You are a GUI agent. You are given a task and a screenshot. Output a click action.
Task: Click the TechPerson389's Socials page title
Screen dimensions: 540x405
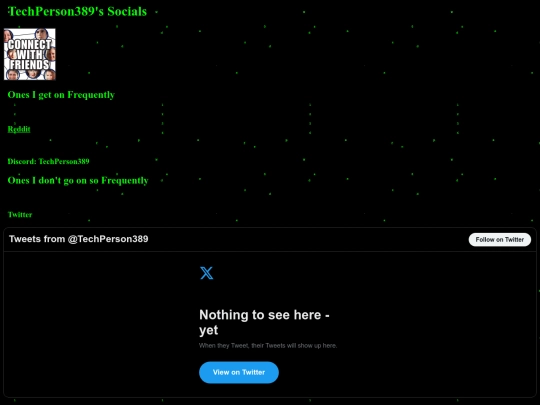tap(77, 11)
